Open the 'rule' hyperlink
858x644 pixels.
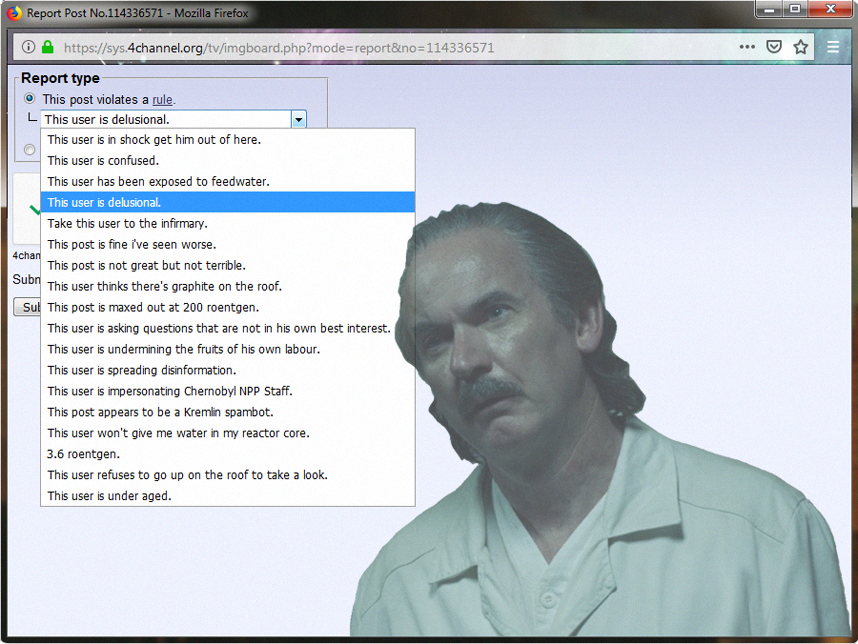point(163,100)
